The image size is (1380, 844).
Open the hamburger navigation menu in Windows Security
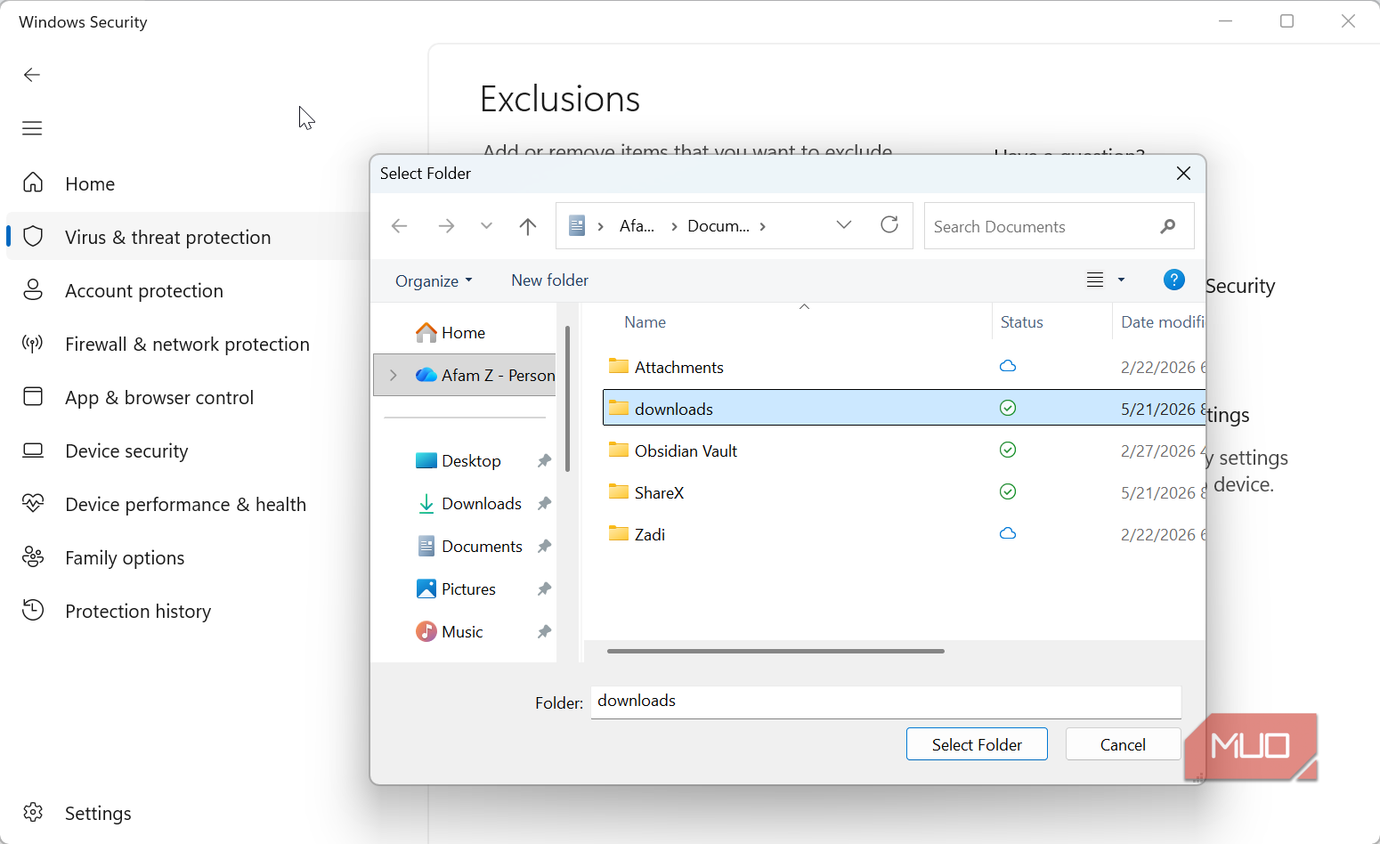click(x=32, y=128)
